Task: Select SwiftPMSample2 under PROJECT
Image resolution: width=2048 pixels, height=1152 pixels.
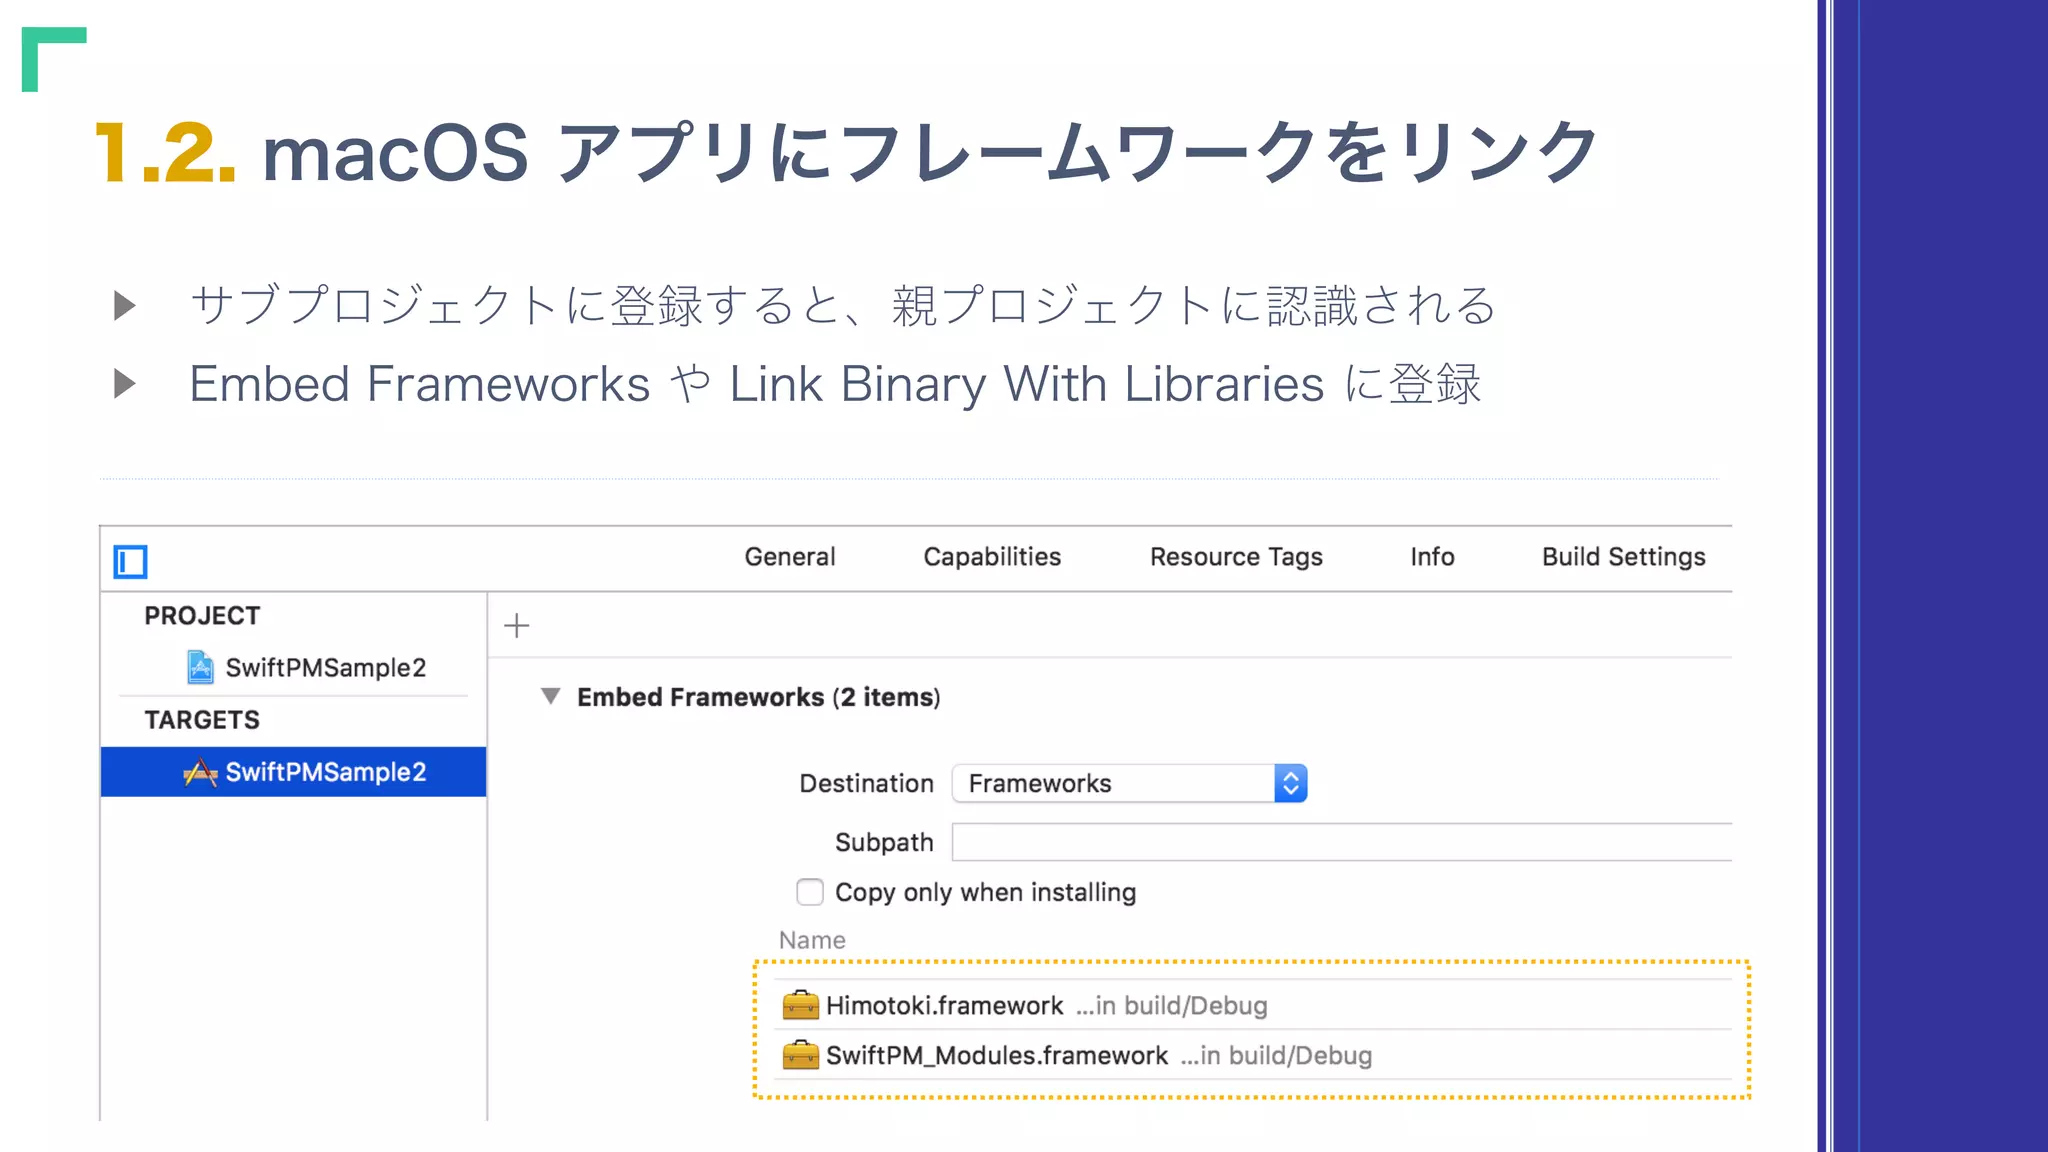Action: coord(325,667)
